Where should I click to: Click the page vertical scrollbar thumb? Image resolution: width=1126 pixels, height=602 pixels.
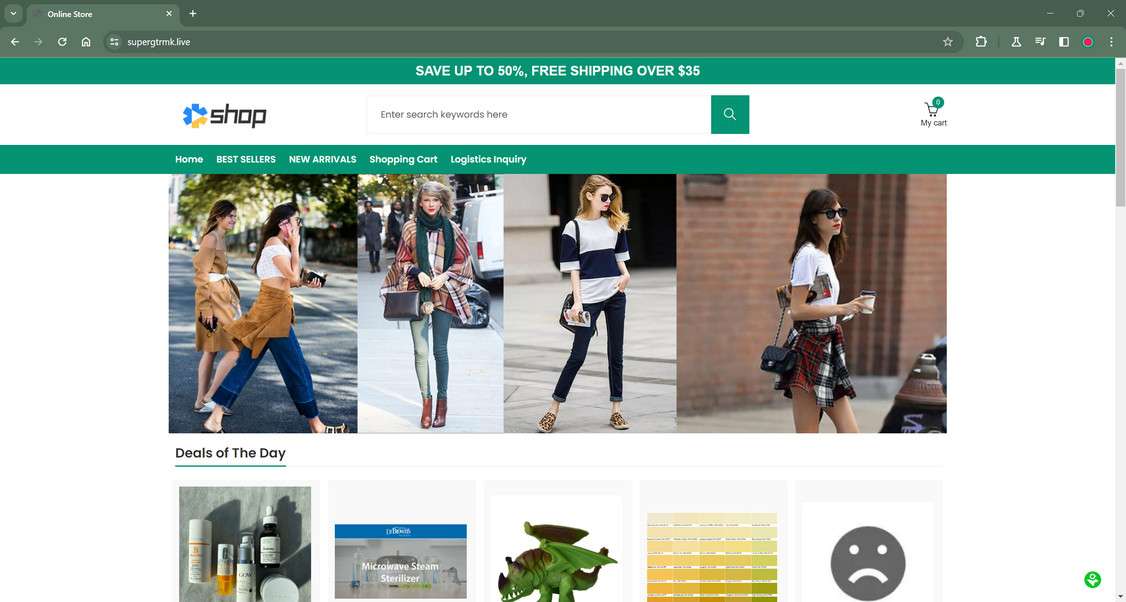click(x=1120, y=136)
